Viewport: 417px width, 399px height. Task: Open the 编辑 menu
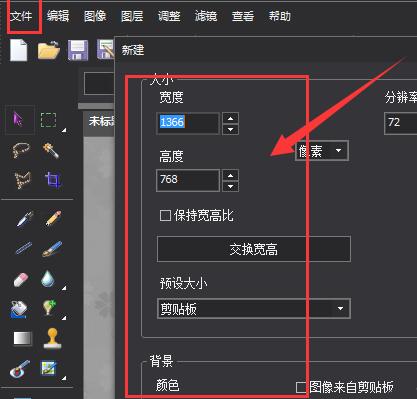coord(58,16)
